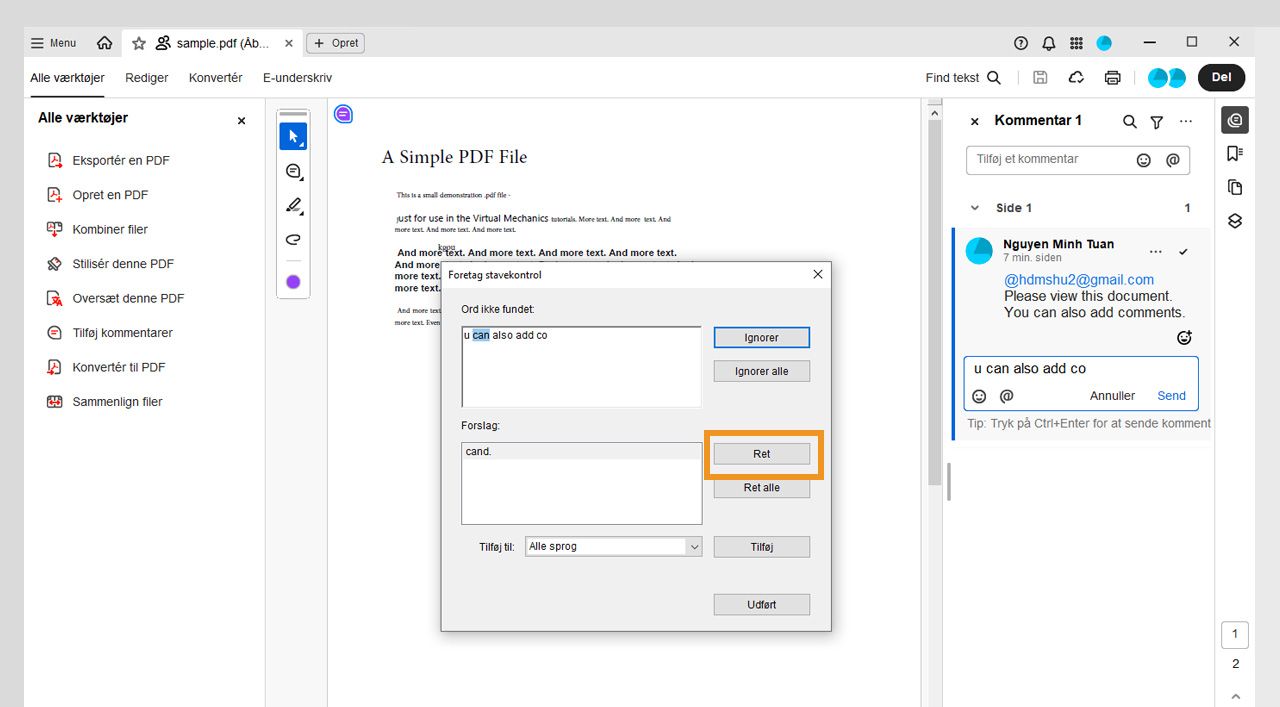Image resolution: width=1280 pixels, height=707 pixels.
Task: Click the Ignorer button
Action: click(761, 338)
